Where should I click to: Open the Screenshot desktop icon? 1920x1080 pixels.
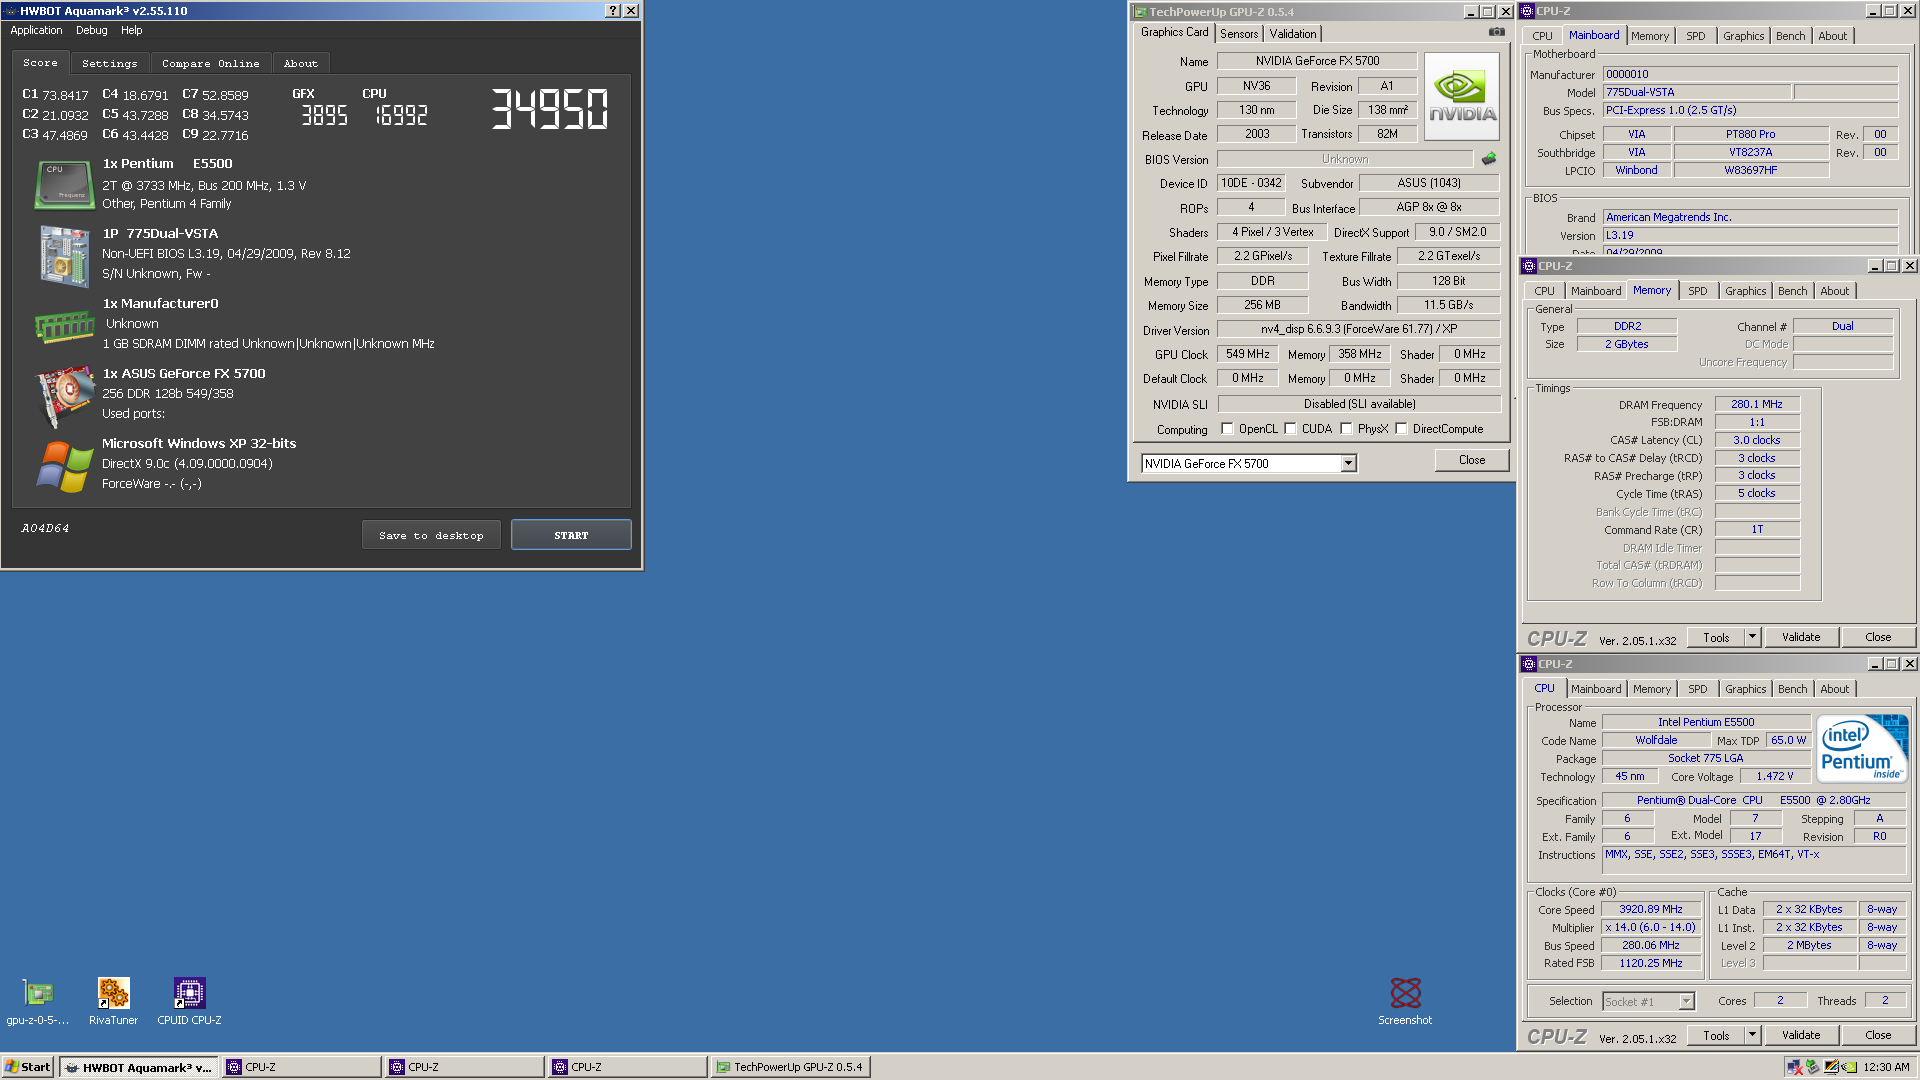[x=1405, y=1000]
